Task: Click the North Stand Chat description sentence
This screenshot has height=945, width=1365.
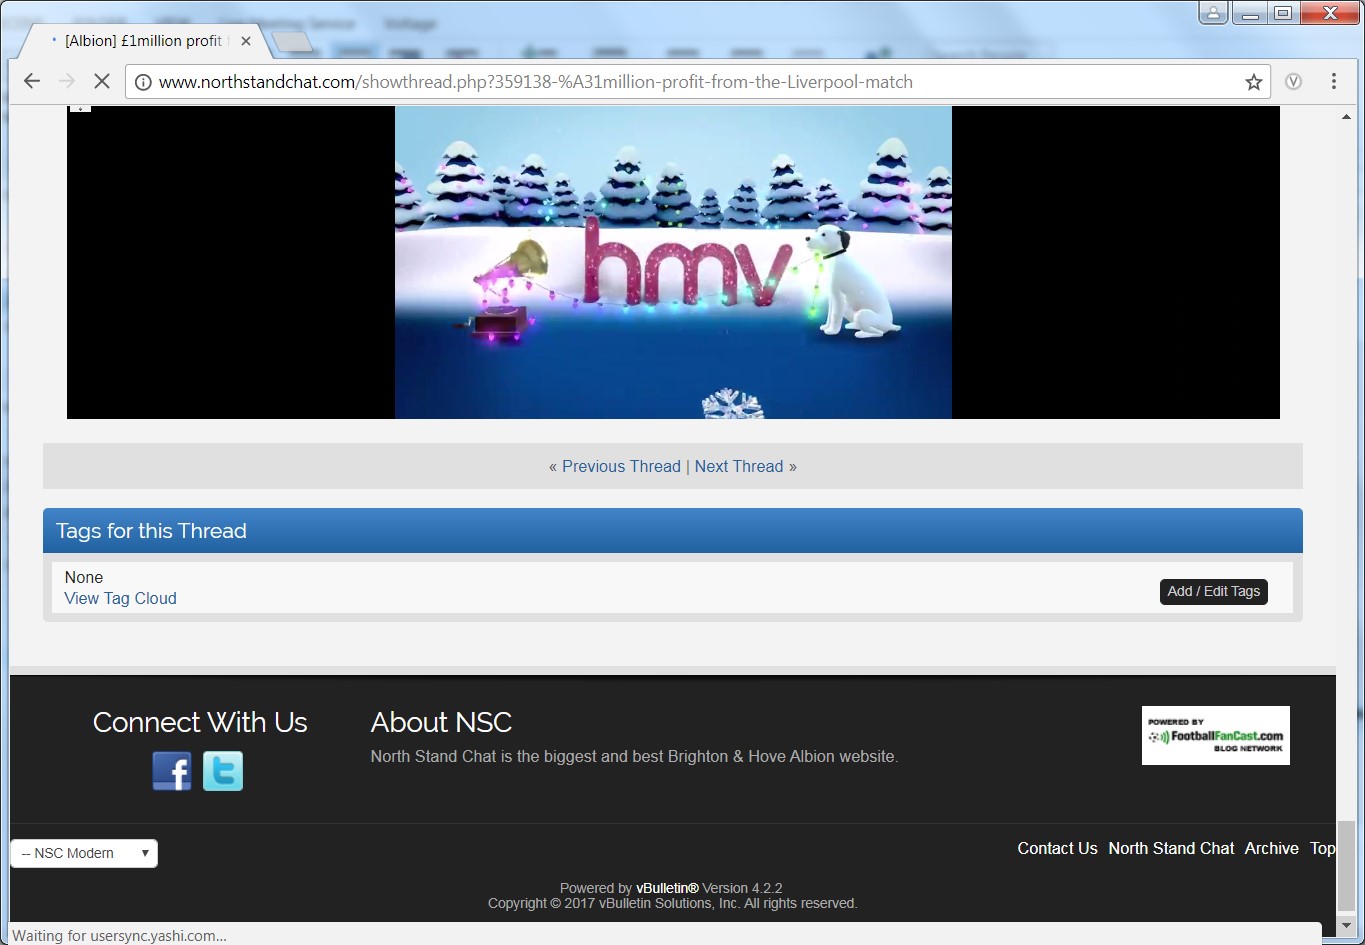Action: coord(634,756)
